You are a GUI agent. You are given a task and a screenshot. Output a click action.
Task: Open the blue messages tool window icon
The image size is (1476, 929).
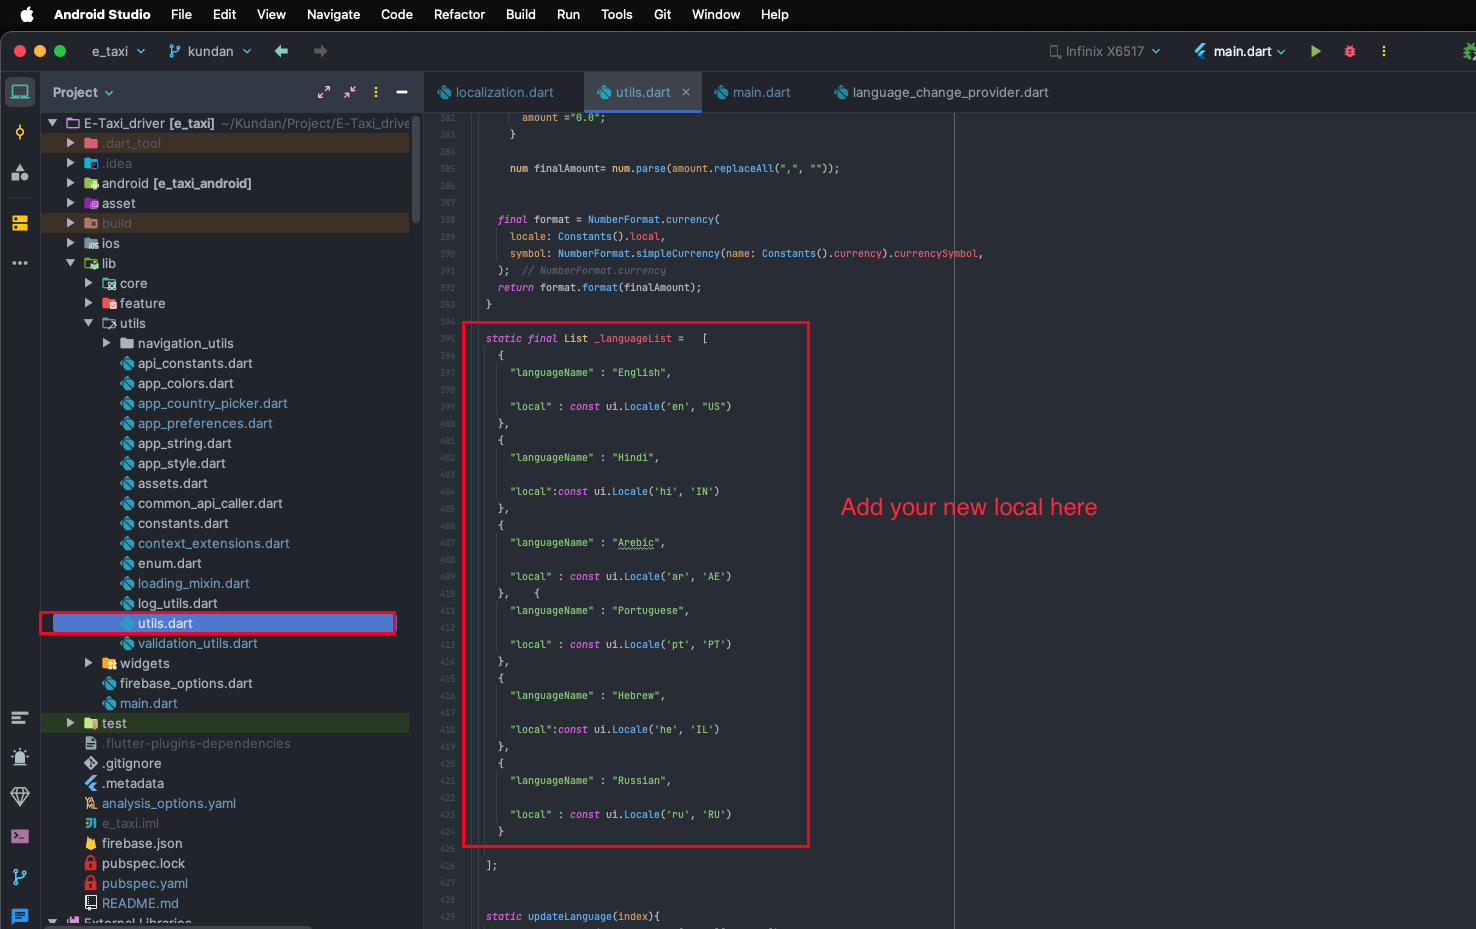(20, 916)
